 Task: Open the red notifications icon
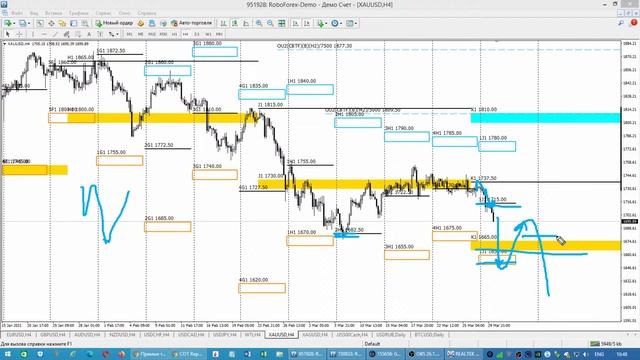click(634, 23)
